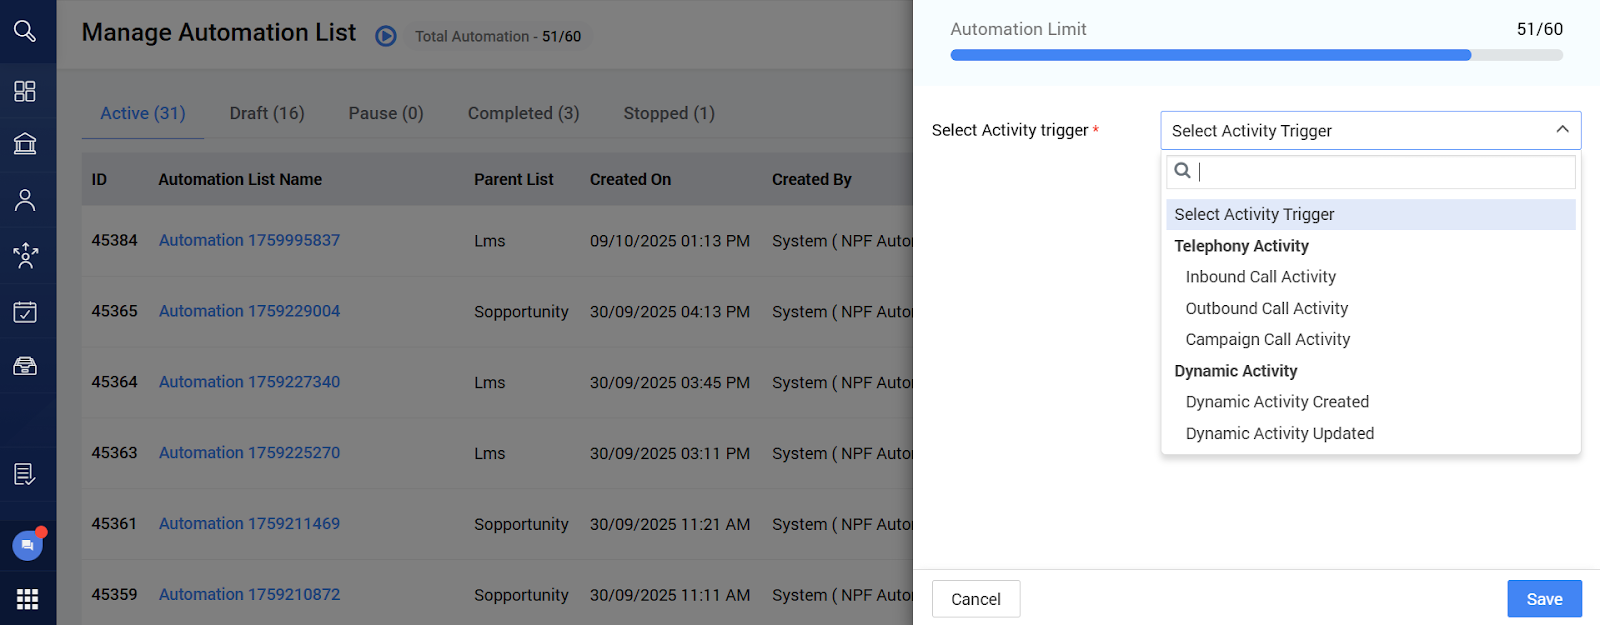Open the Completed (3) tab

[x=523, y=113]
